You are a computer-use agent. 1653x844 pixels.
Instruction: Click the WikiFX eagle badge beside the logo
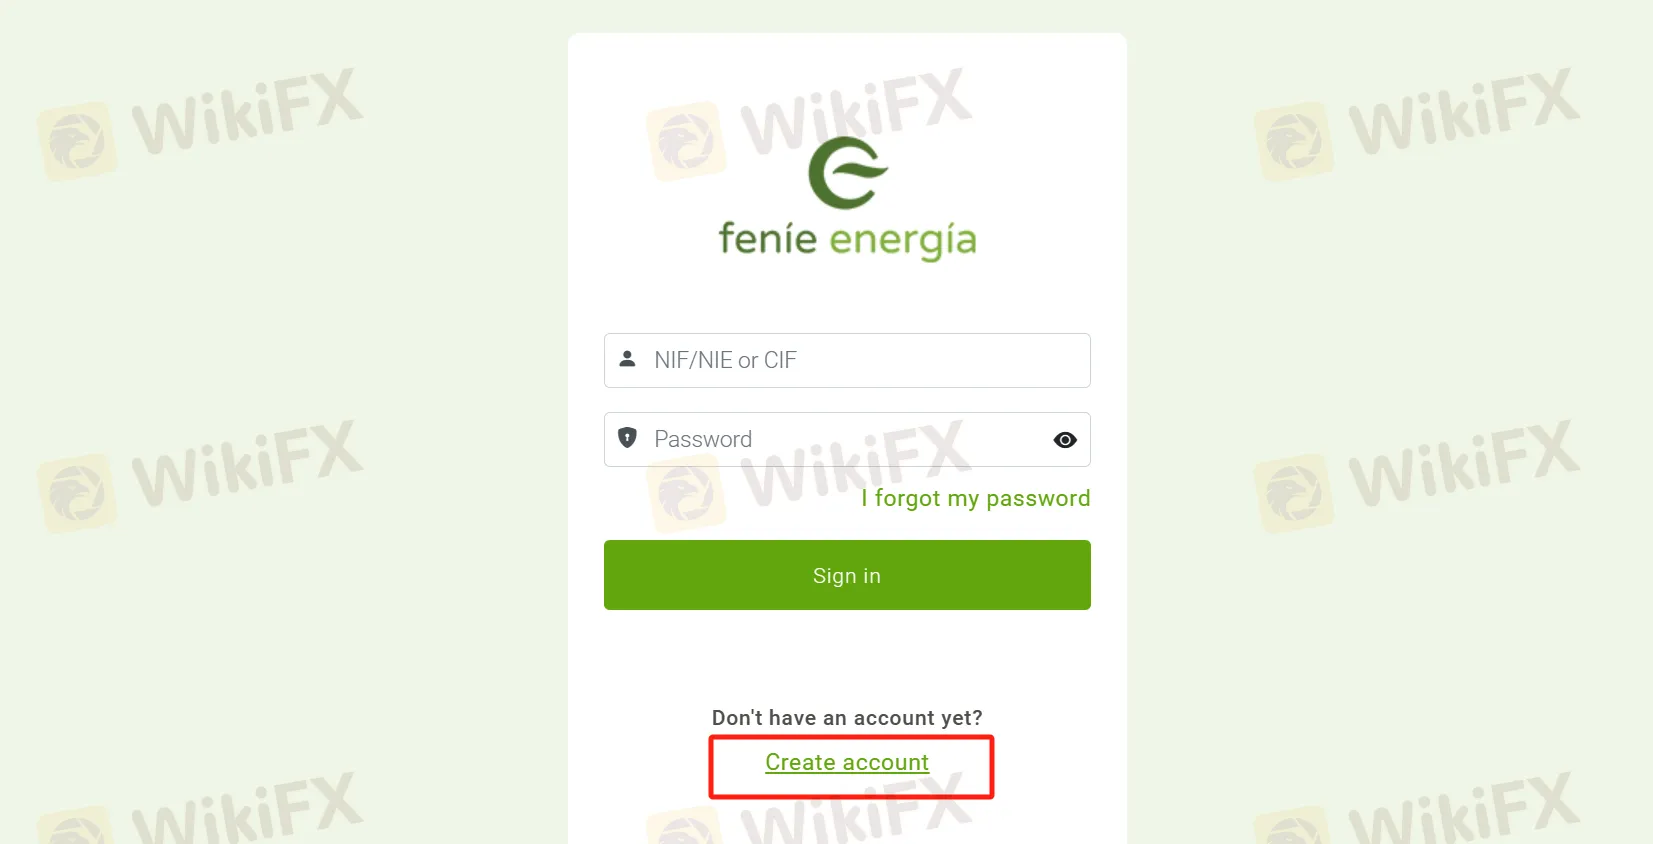(x=686, y=141)
